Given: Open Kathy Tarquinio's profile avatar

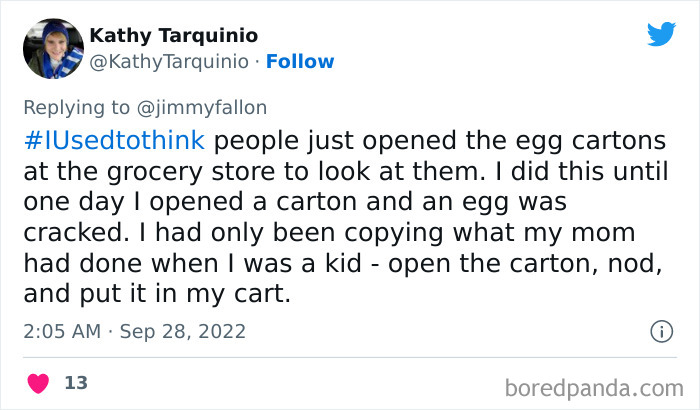Looking at the screenshot, I should point(52,47).
